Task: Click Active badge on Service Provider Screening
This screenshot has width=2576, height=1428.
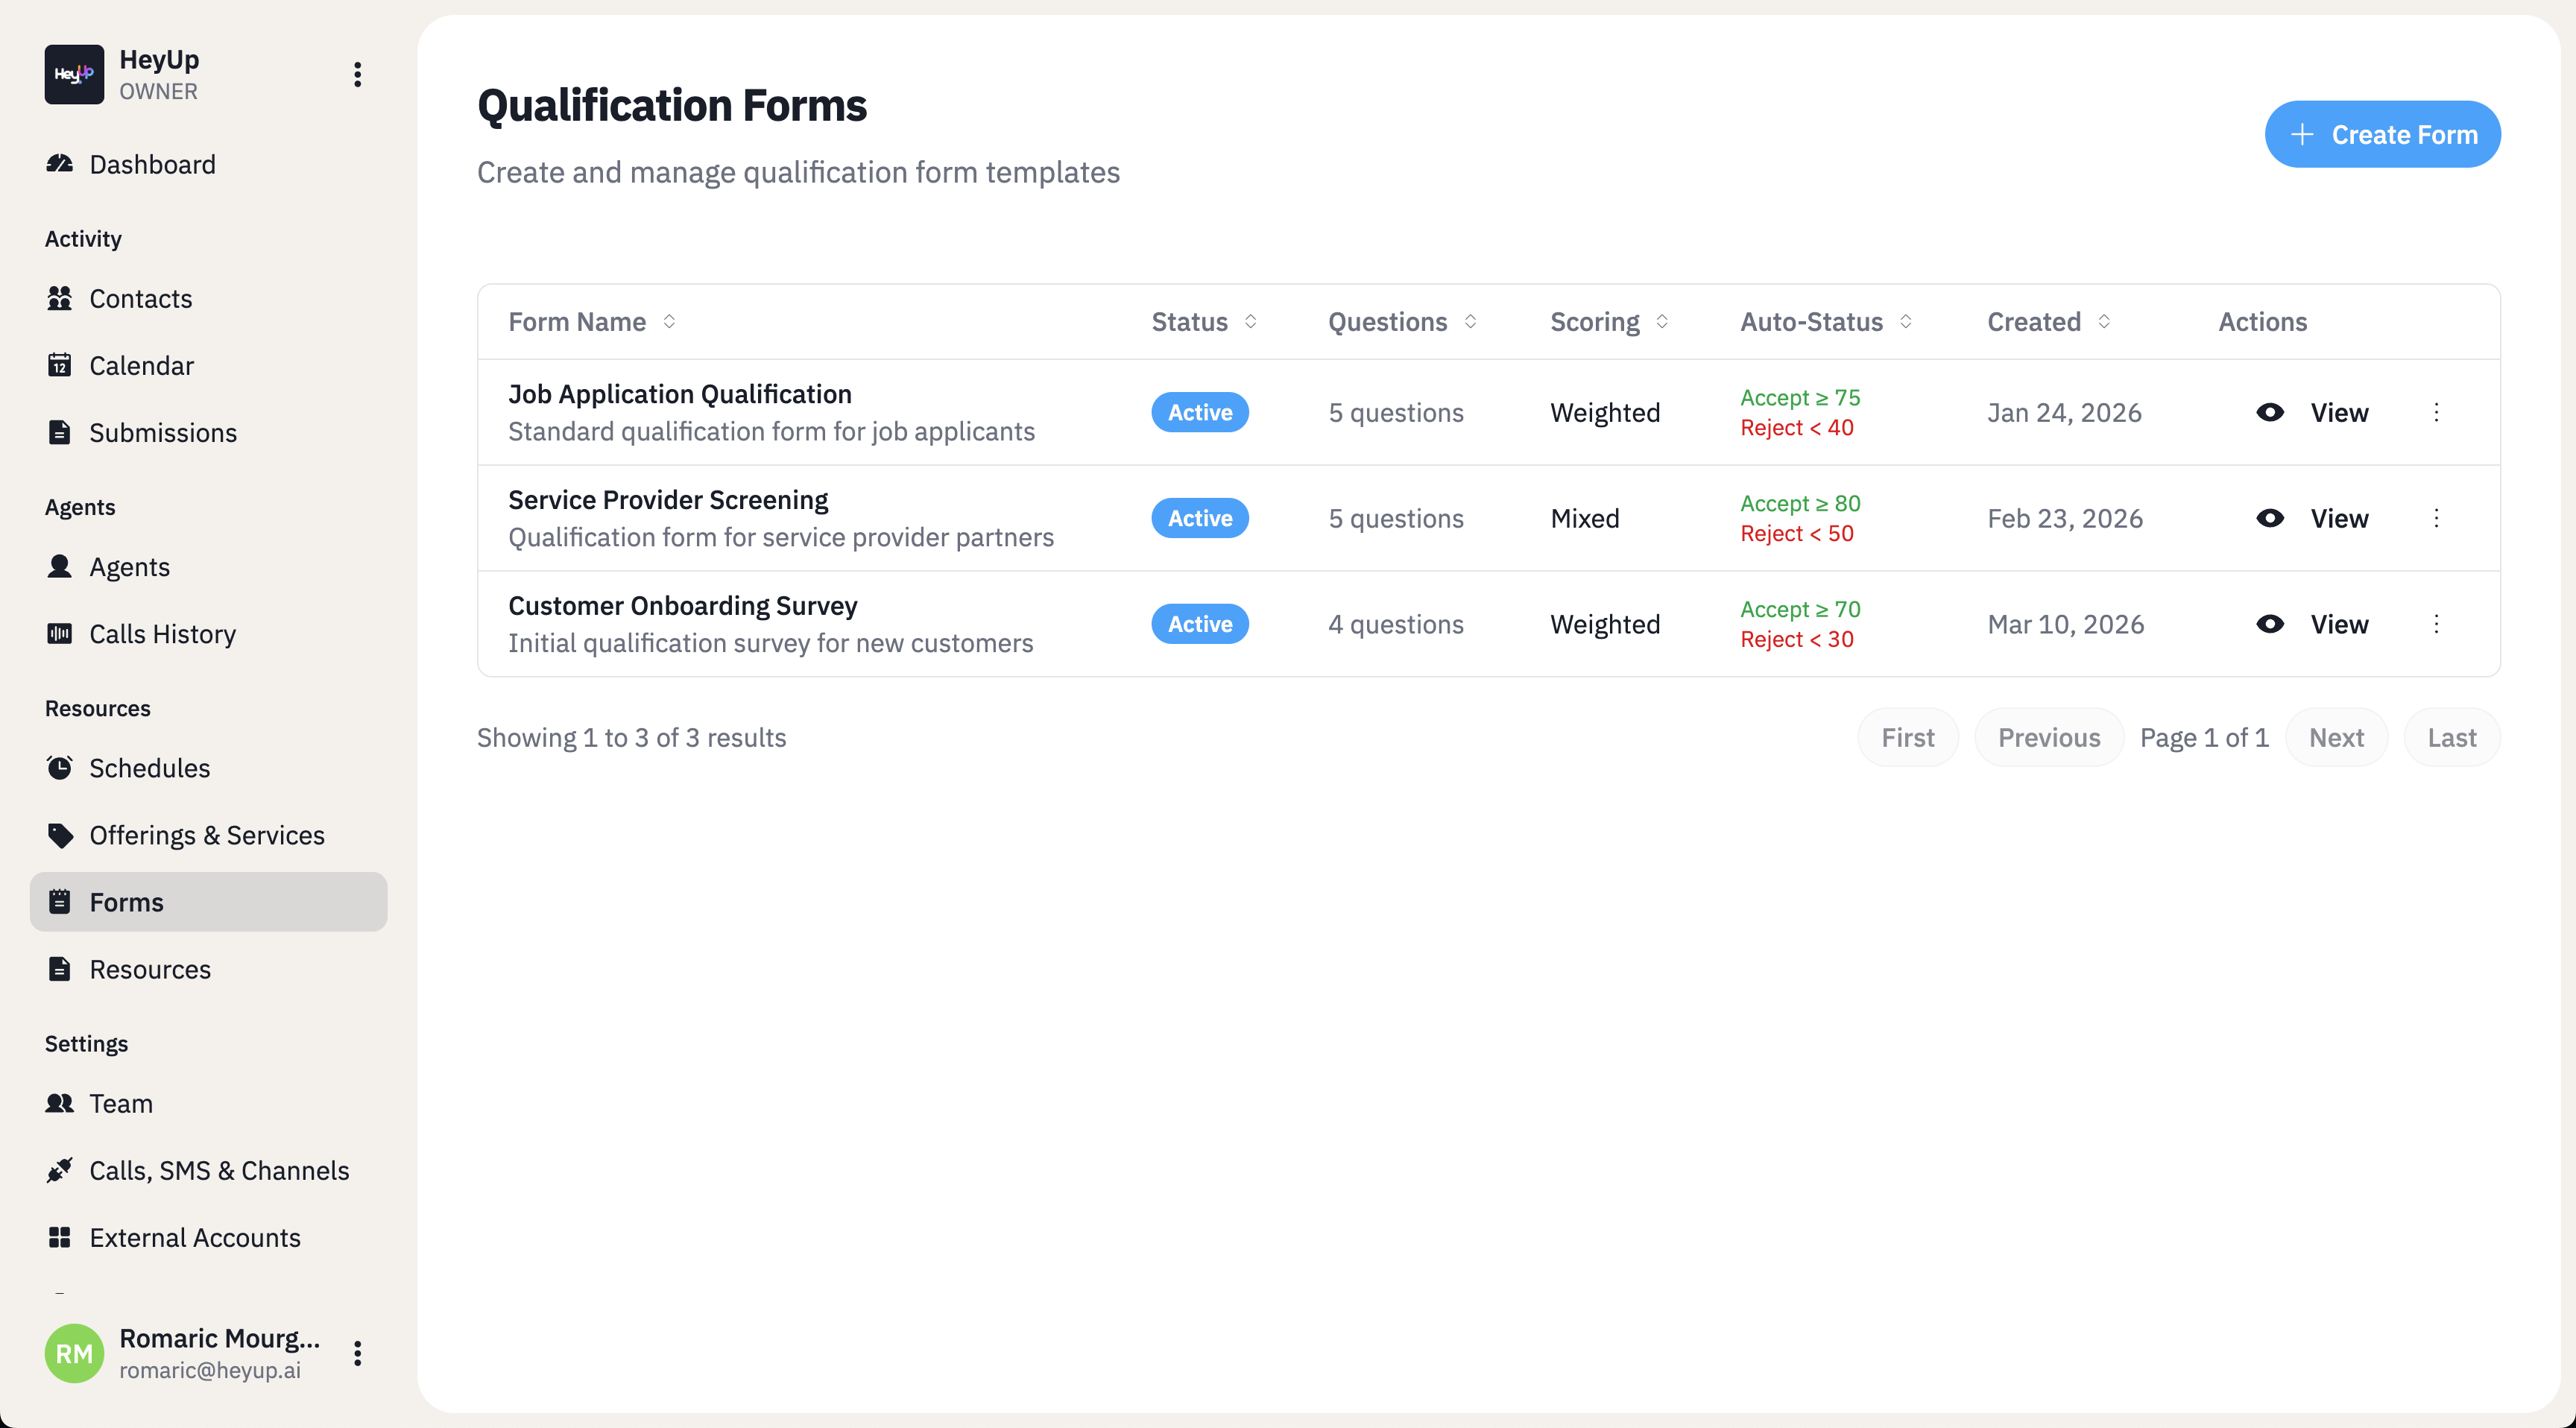Action: click(x=1199, y=518)
